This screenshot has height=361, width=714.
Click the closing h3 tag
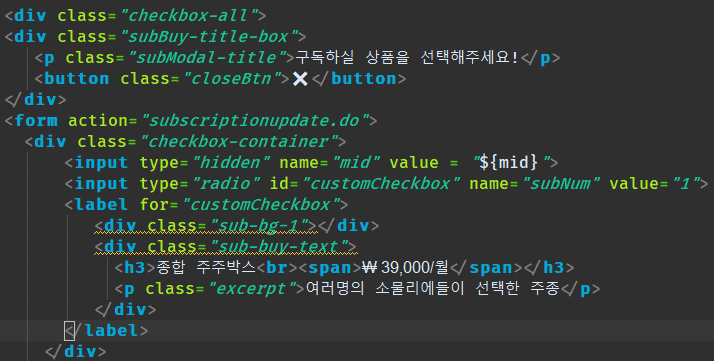click(x=549, y=267)
